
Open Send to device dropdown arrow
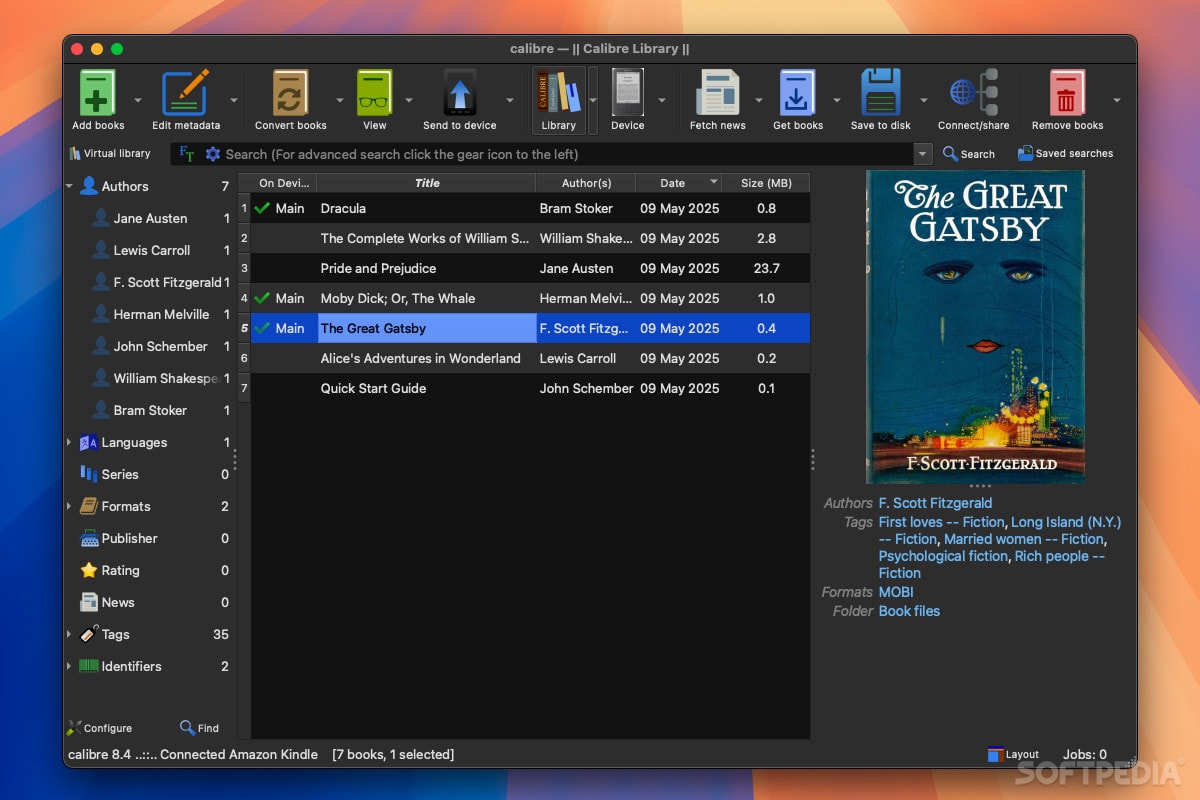click(509, 101)
